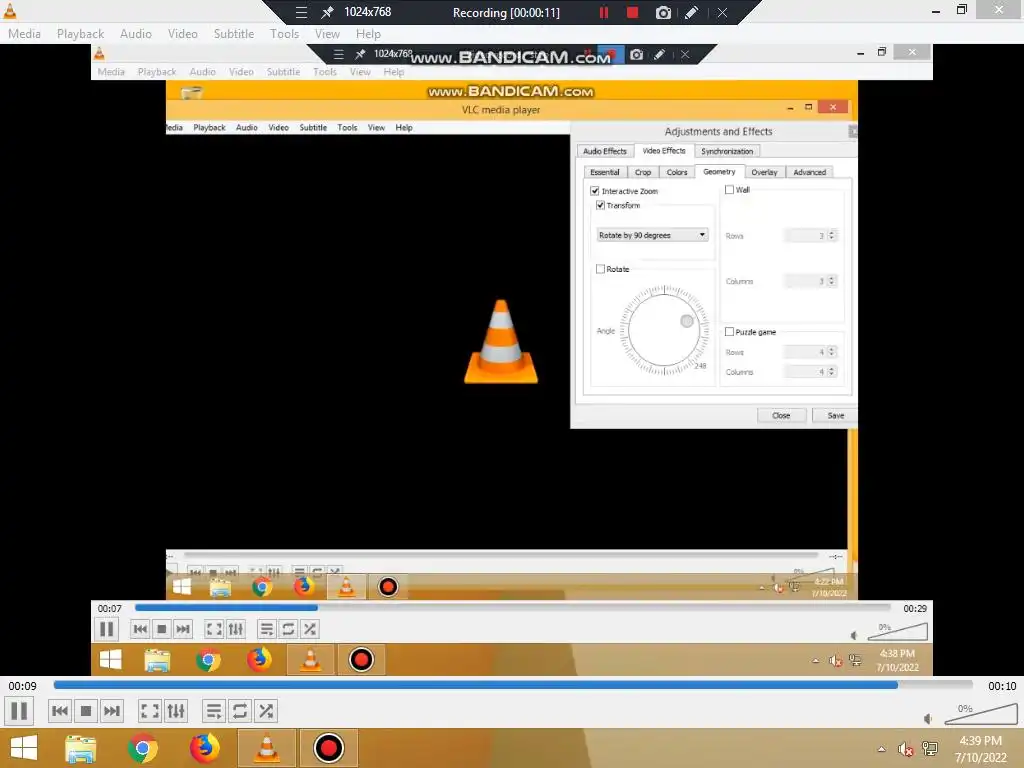
Task: Adjust the outermost volume slider at 0%
Action: pyautogui.click(x=981, y=715)
